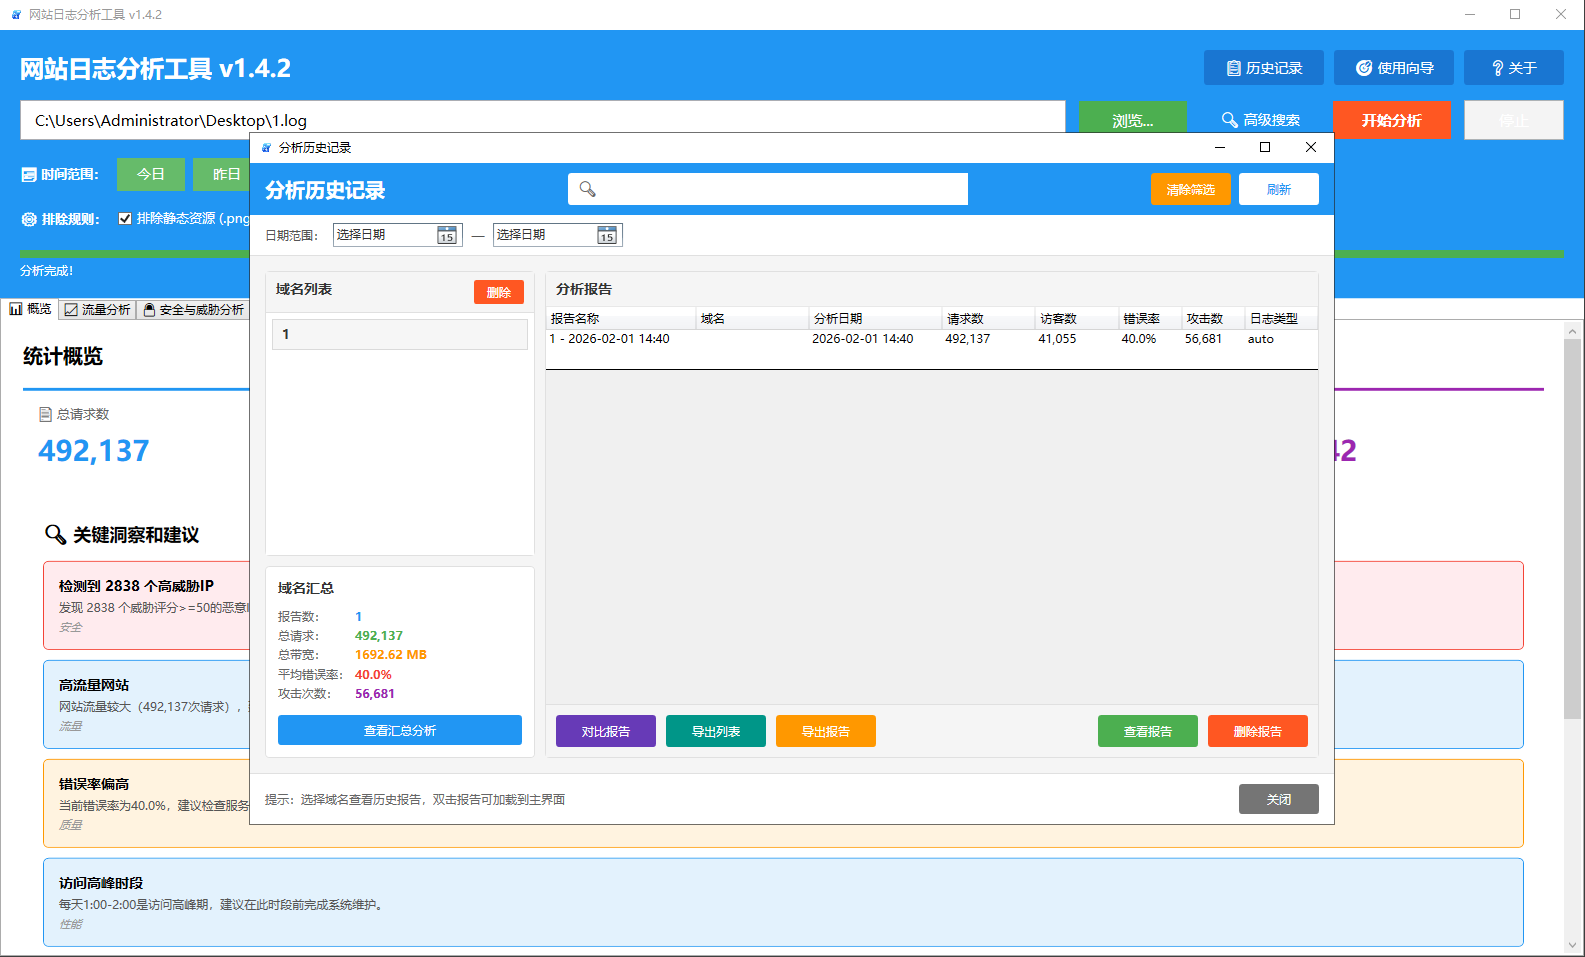Click the 对比报告 purple button

tap(605, 731)
